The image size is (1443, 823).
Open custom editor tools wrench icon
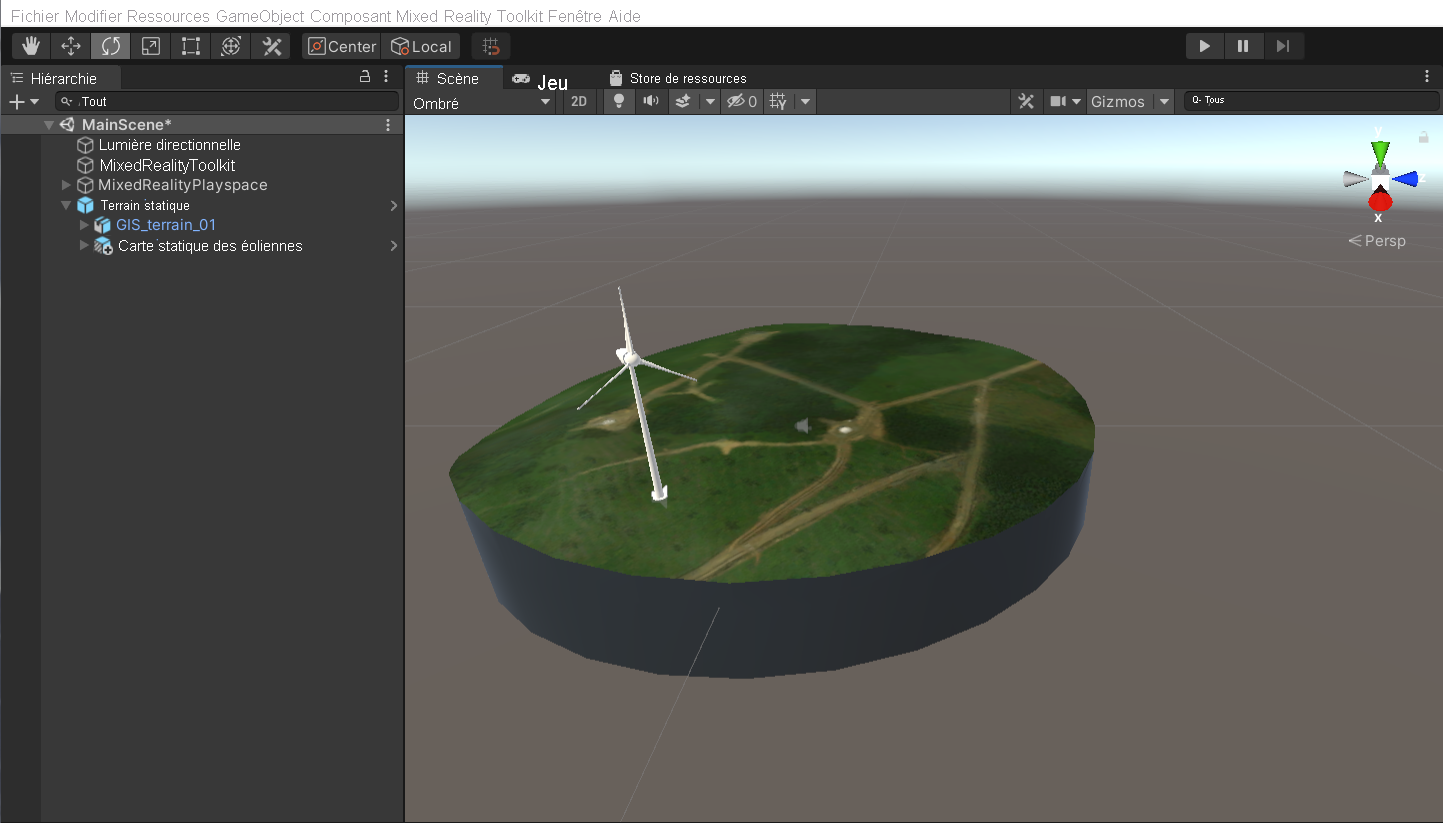pyautogui.click(x=271, y=46)
